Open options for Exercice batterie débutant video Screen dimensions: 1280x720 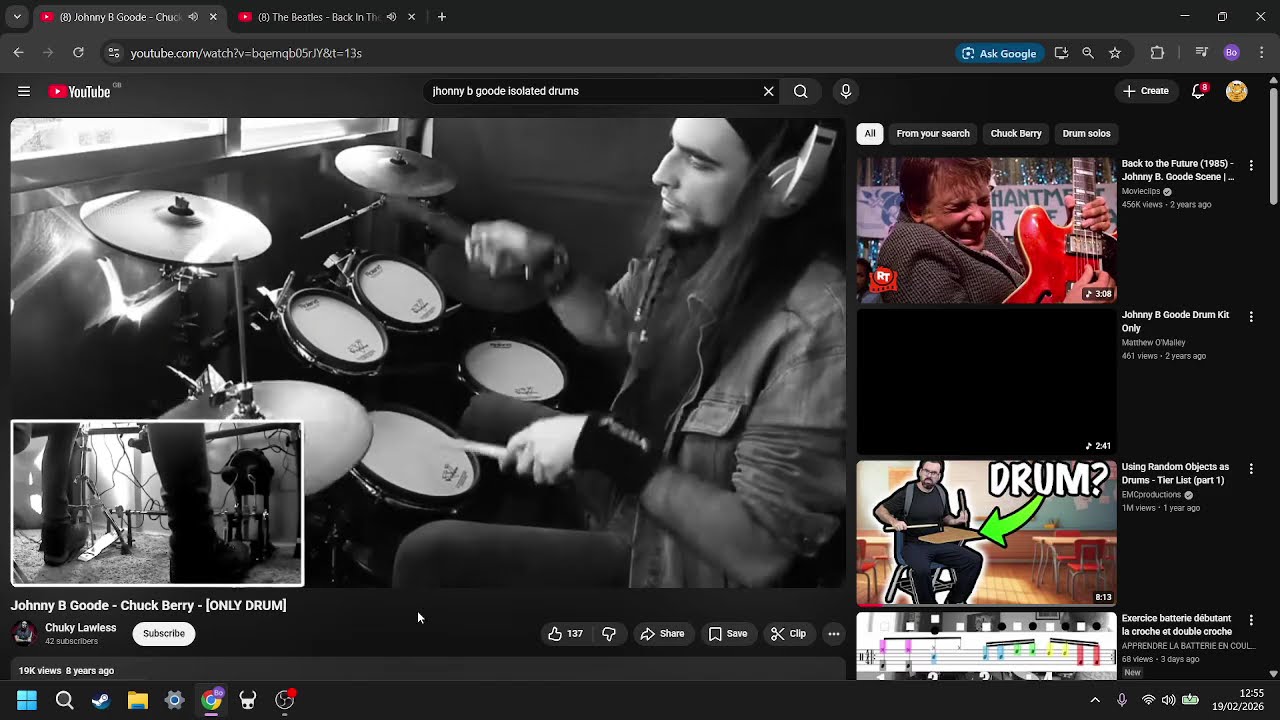click(1251, 621)
